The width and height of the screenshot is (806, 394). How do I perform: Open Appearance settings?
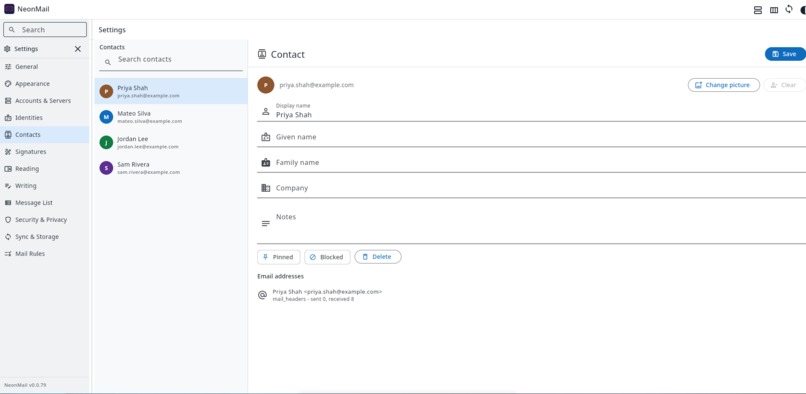45,83
